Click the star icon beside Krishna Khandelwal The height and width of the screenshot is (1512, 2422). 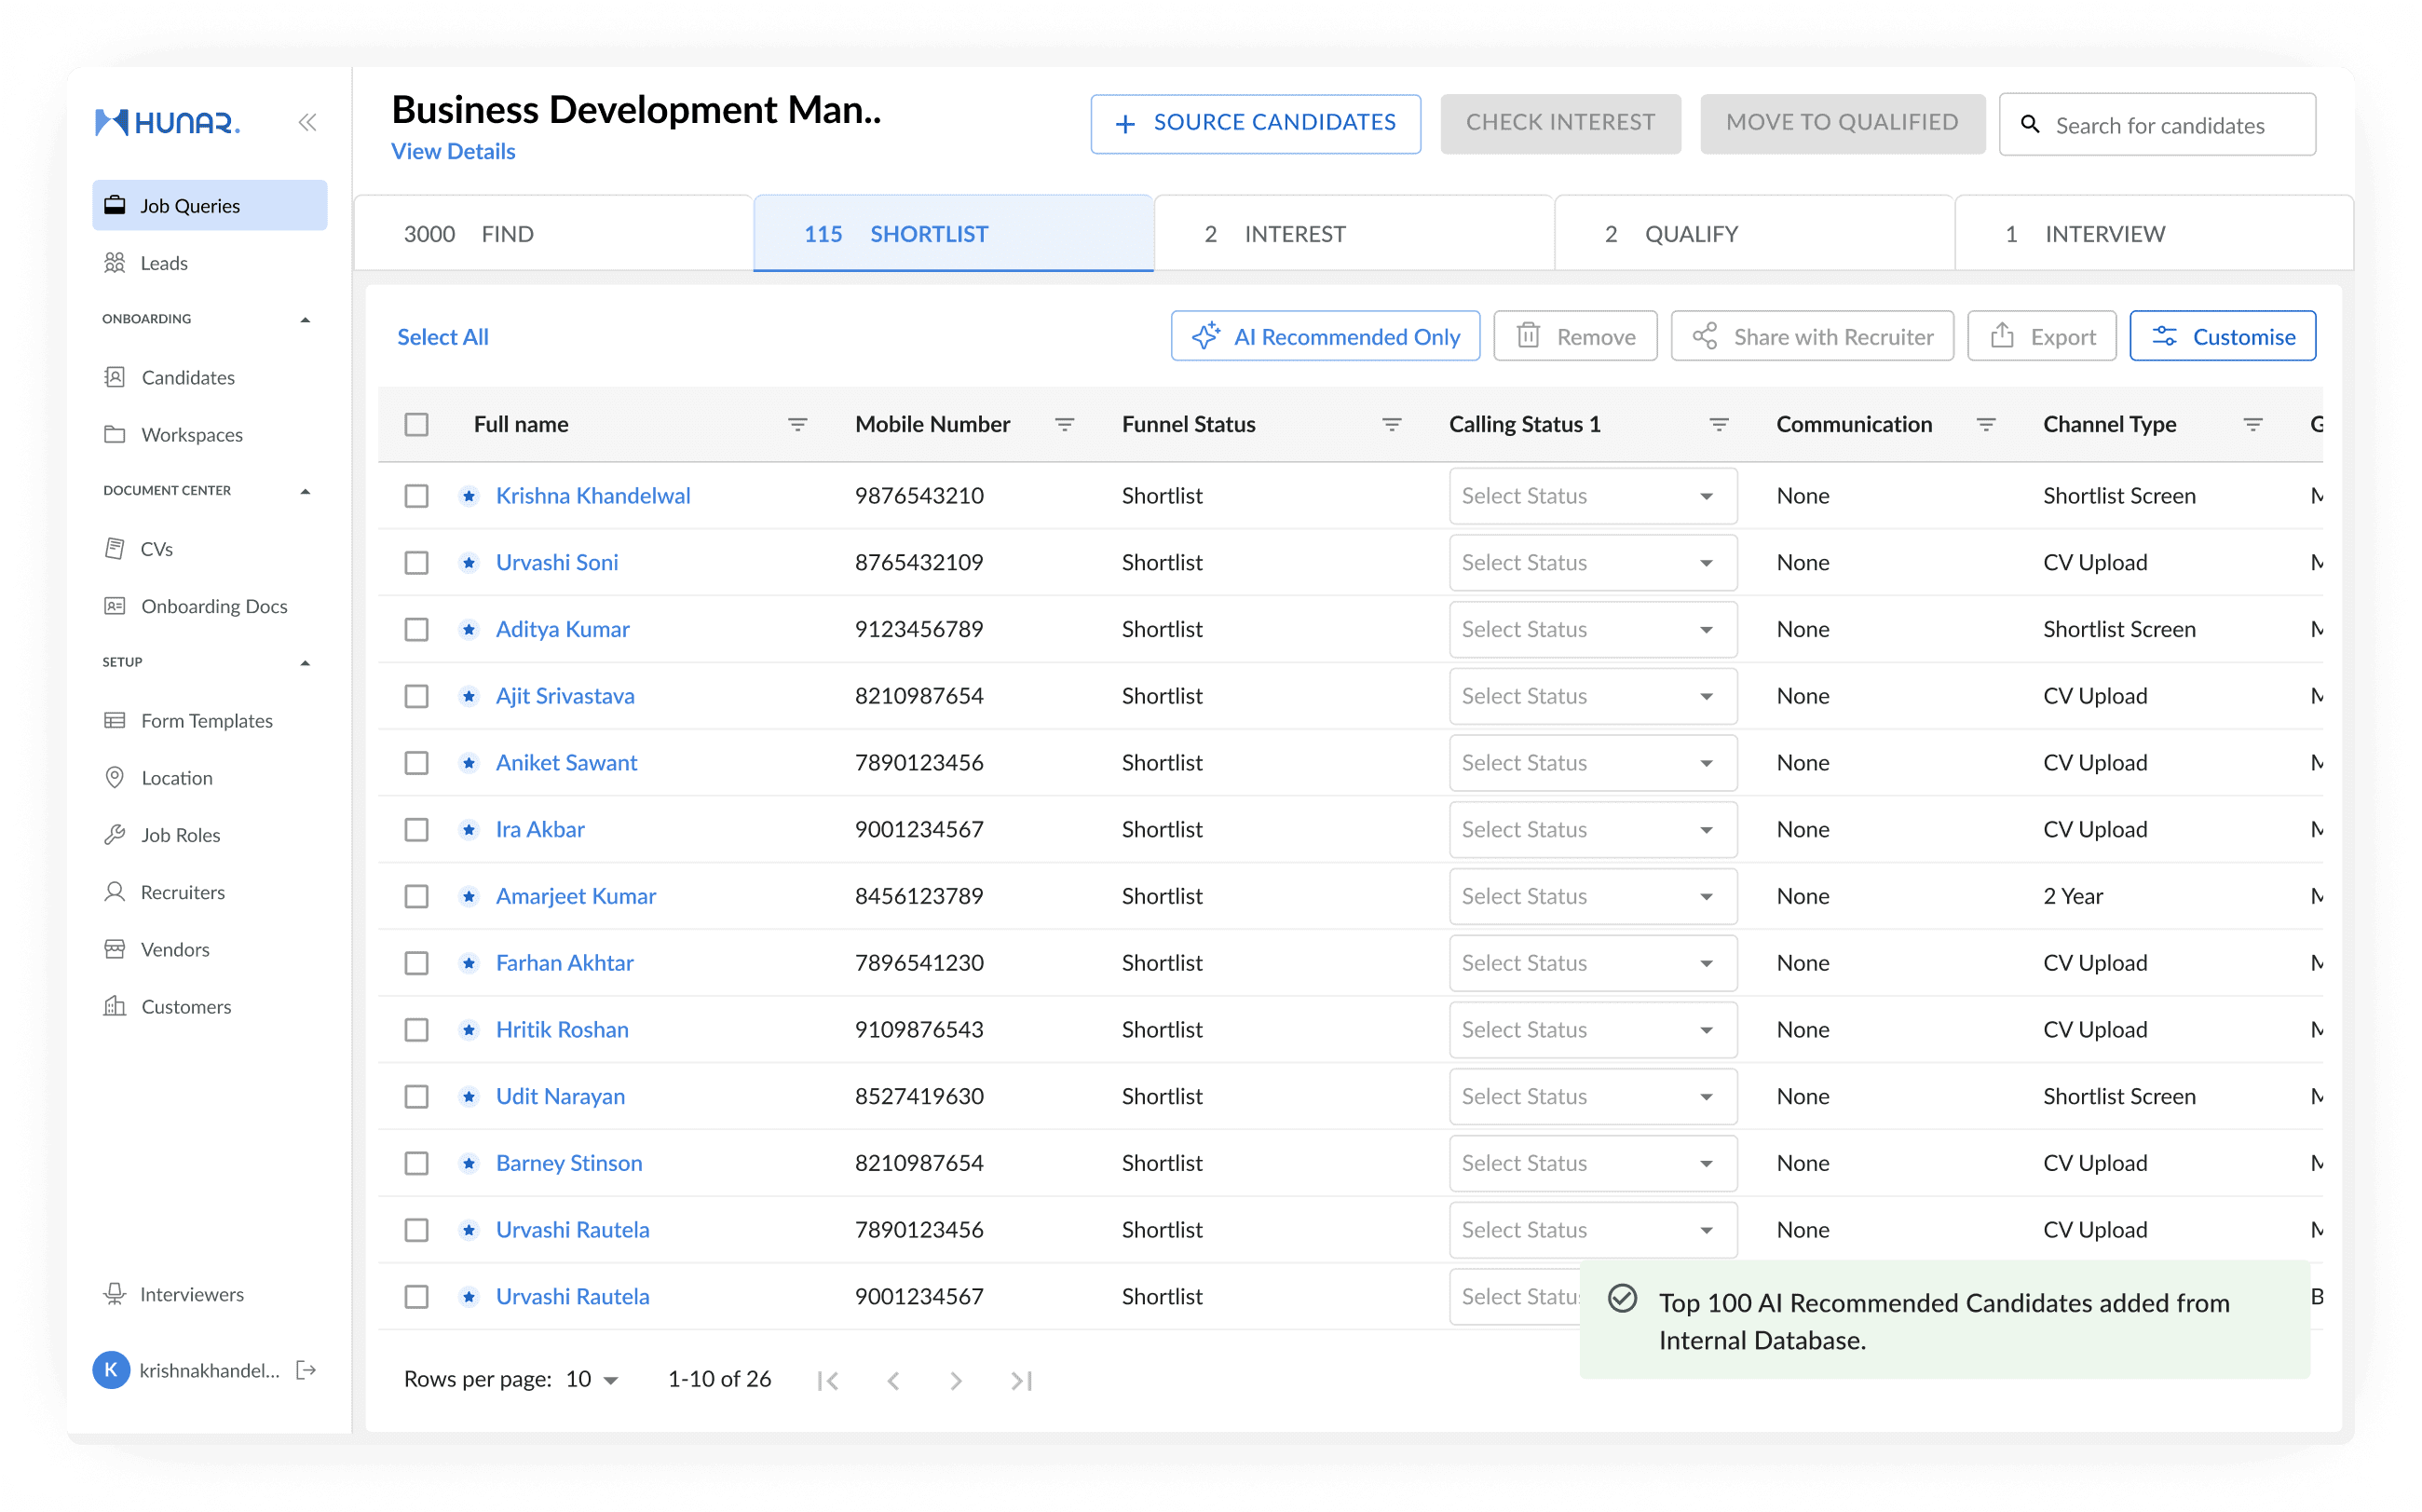click(468, 496)
